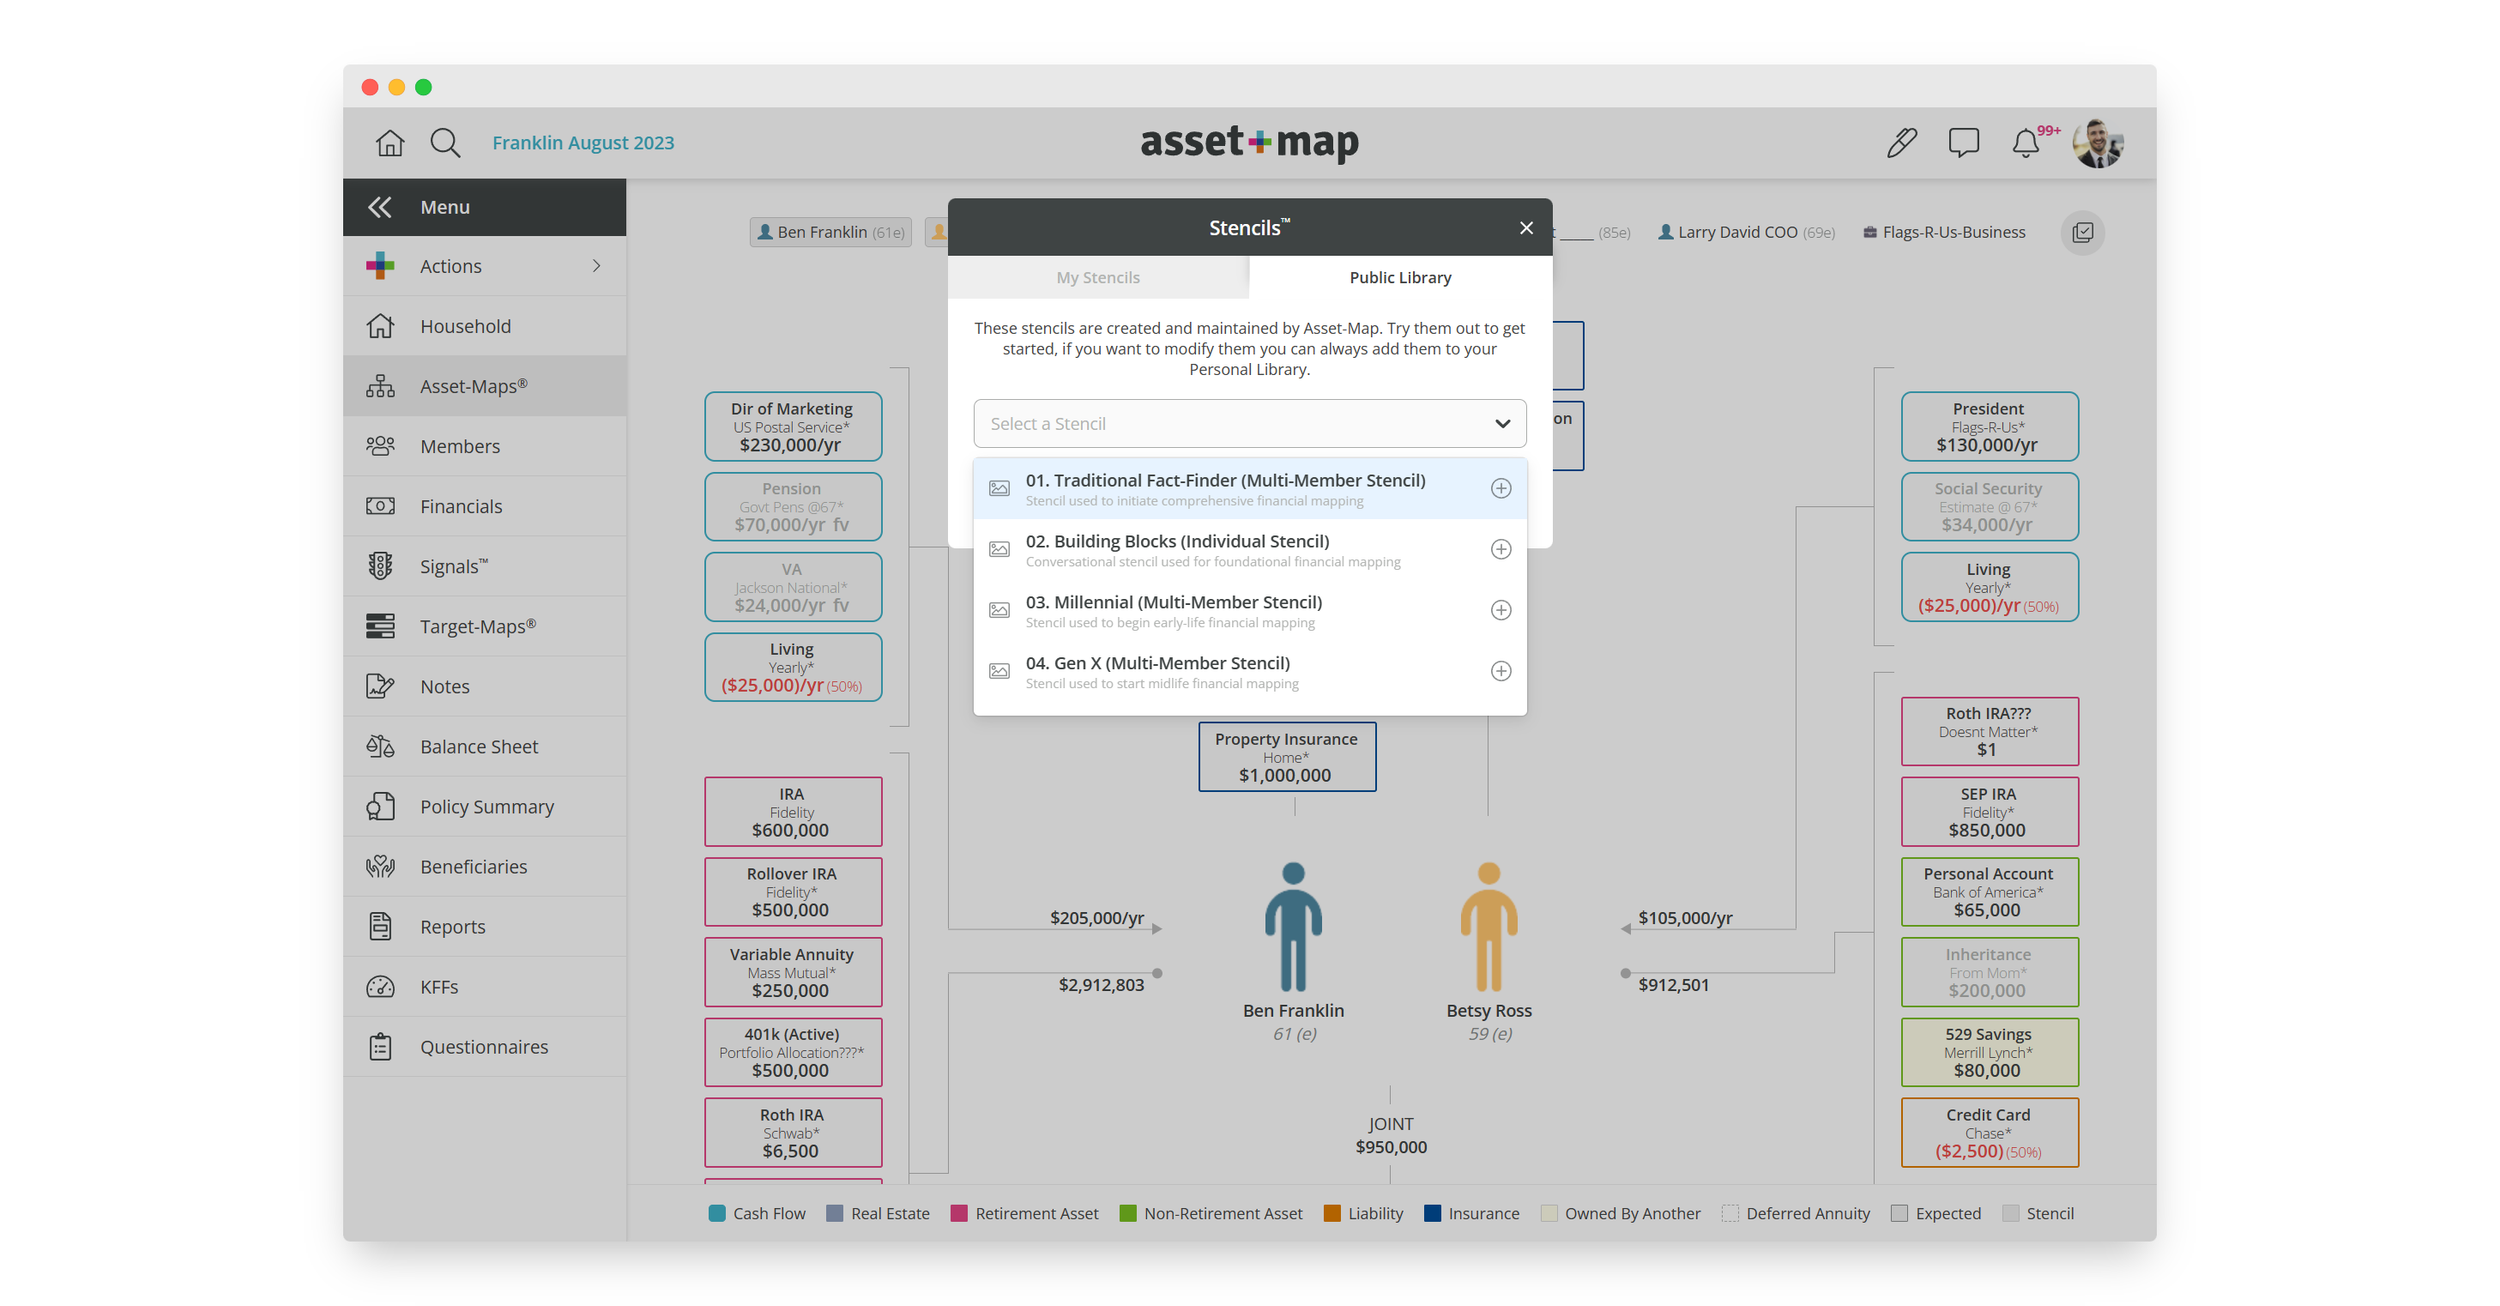This screenshot has height=1306, width=2500.
Task: Click the Stencil legend box
Action: click(2011, 1213)
